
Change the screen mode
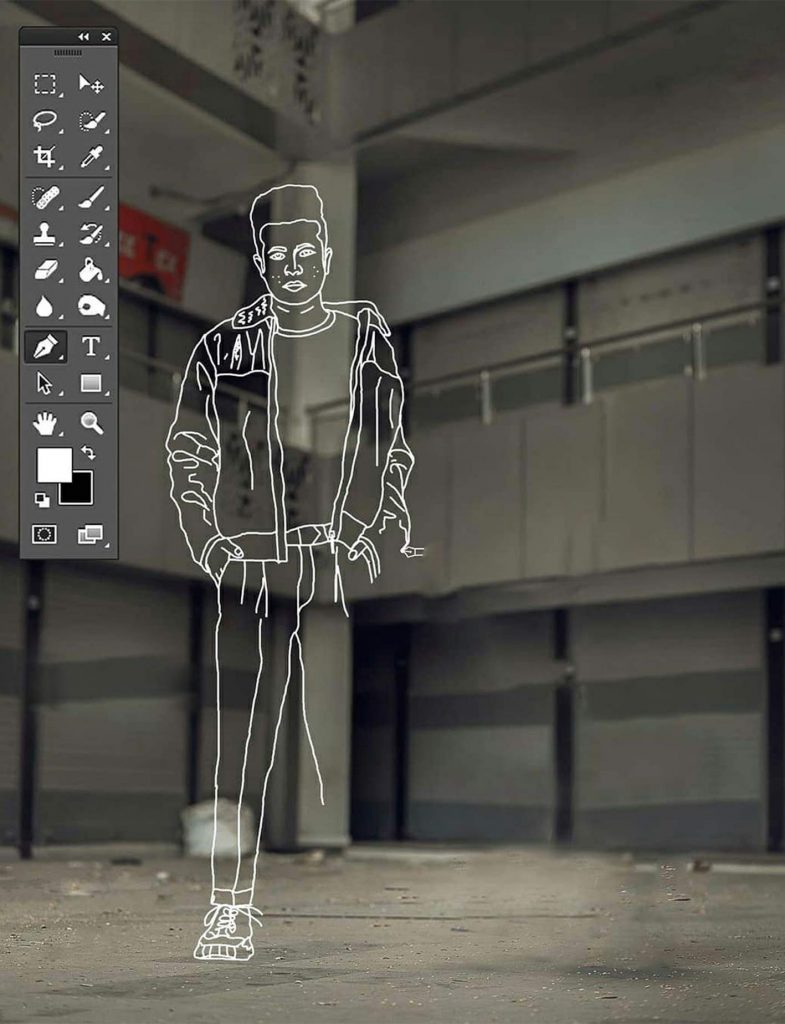(x=90, y=534)
